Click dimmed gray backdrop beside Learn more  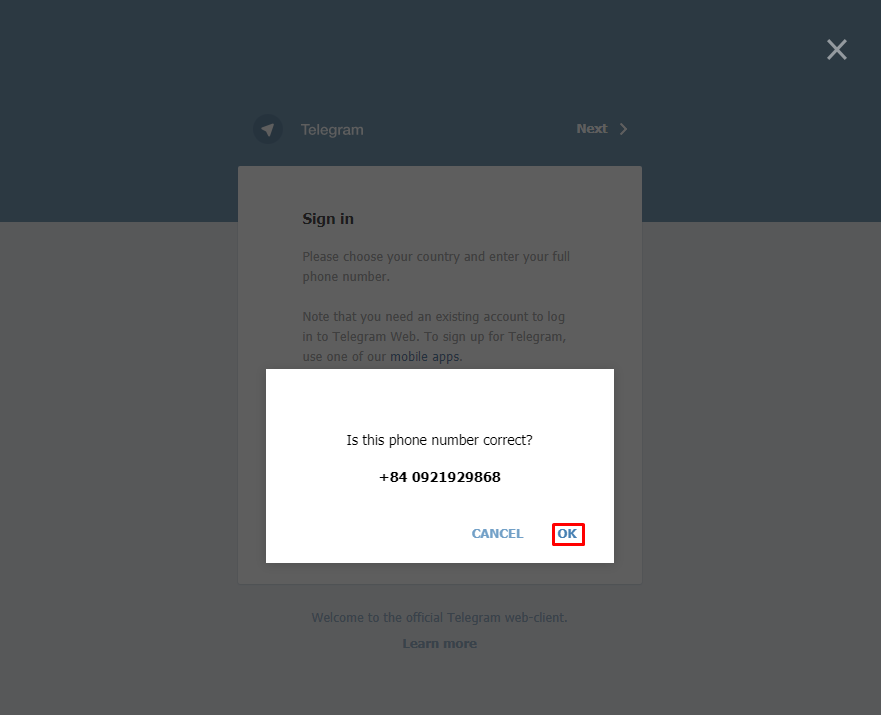(x=618, y=644)
